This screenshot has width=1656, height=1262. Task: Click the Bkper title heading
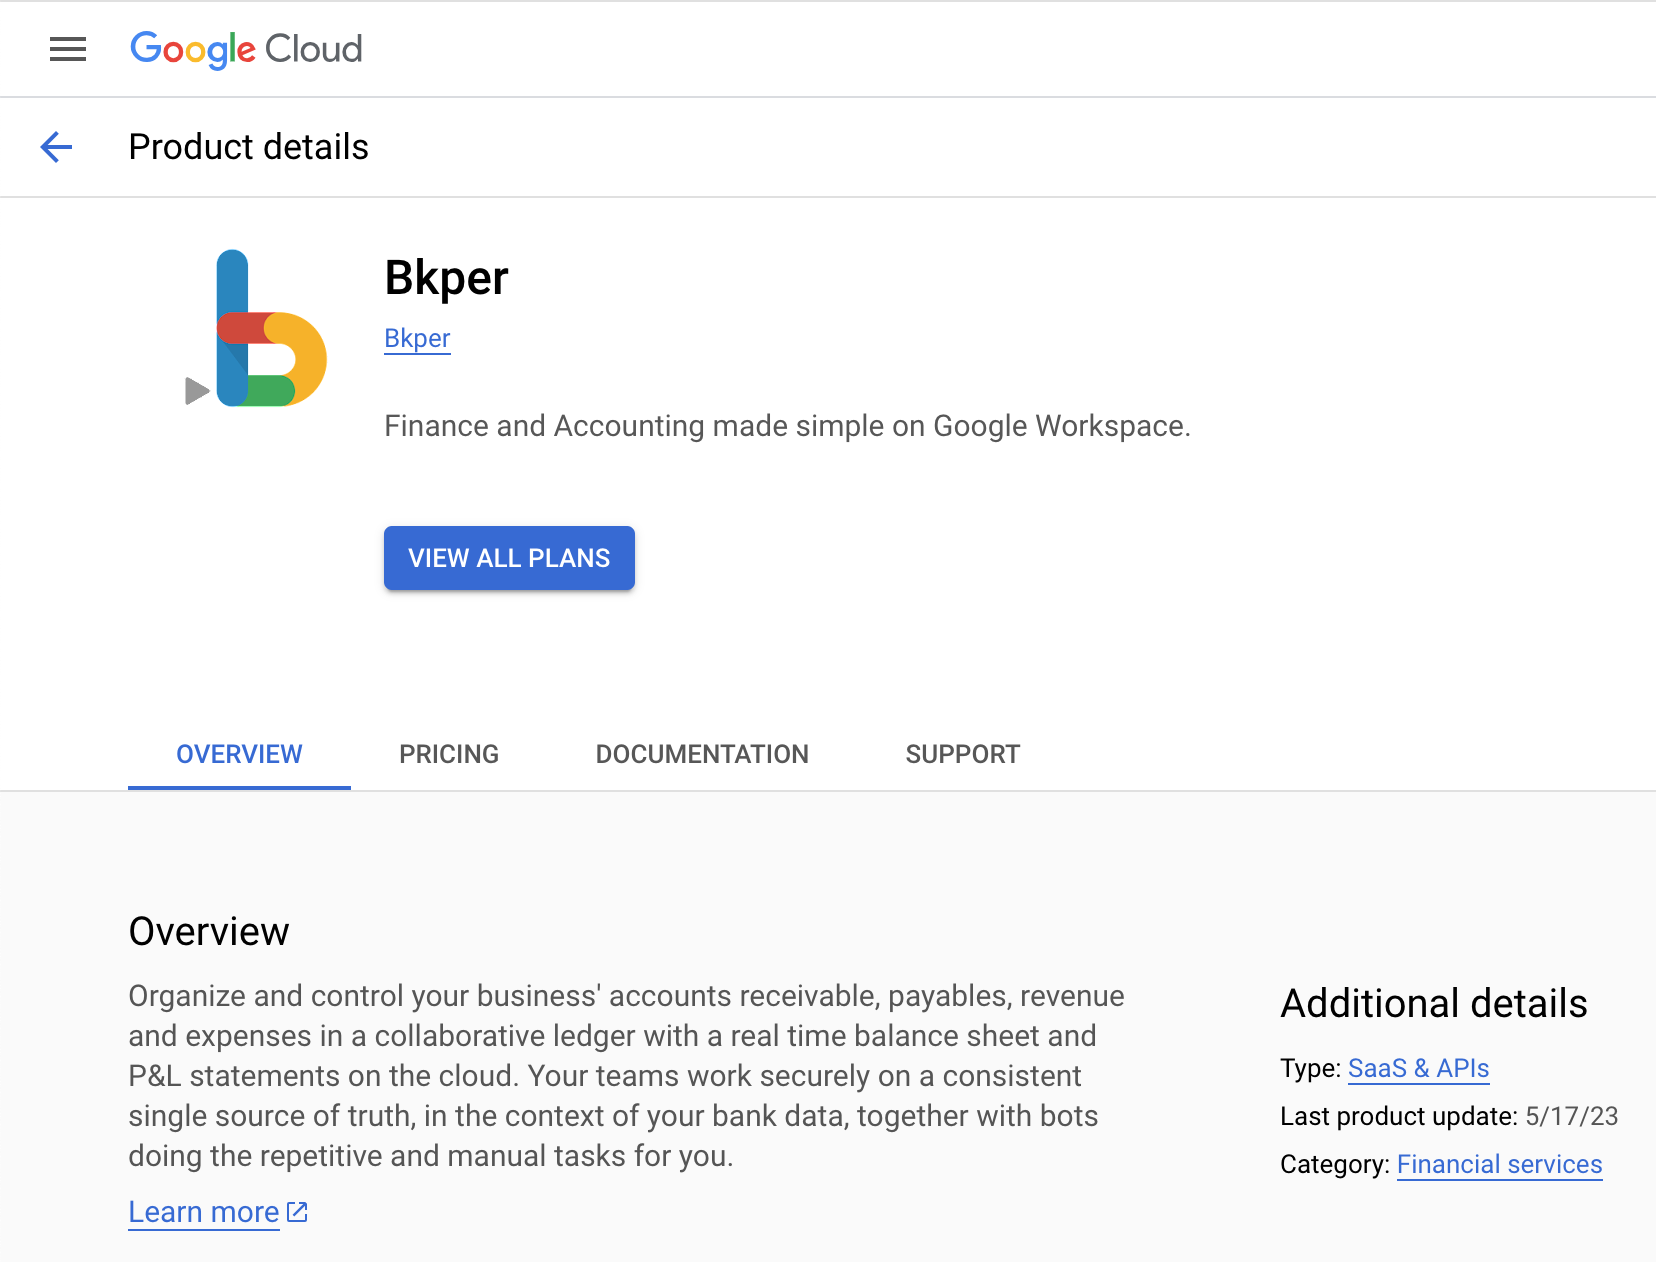446,278
